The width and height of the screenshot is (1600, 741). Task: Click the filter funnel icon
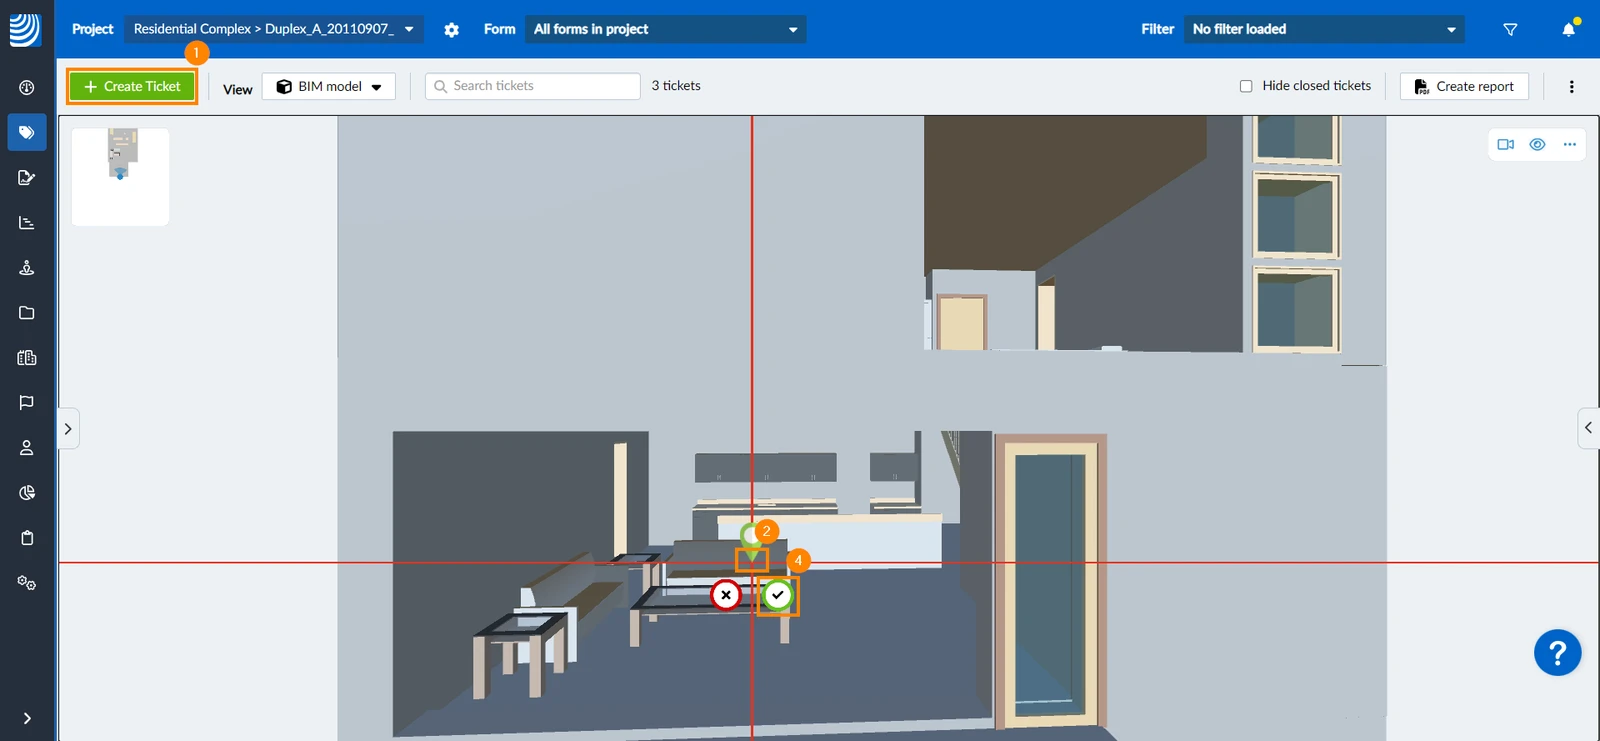pos(1510,30)
